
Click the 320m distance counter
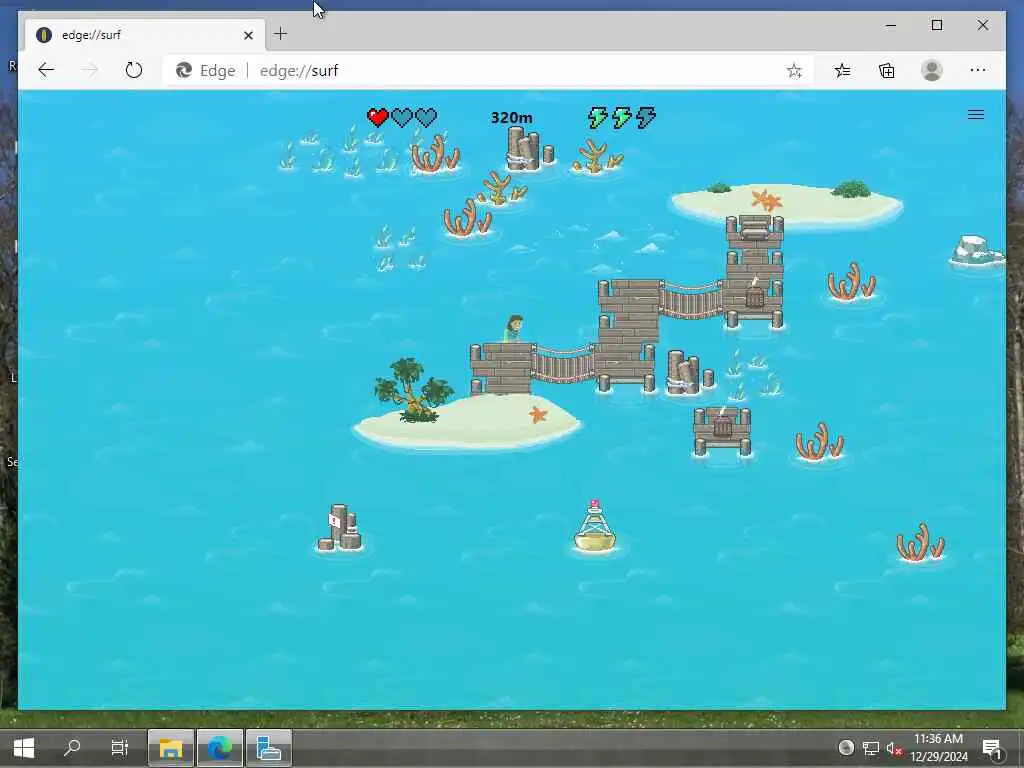[511, 118]
